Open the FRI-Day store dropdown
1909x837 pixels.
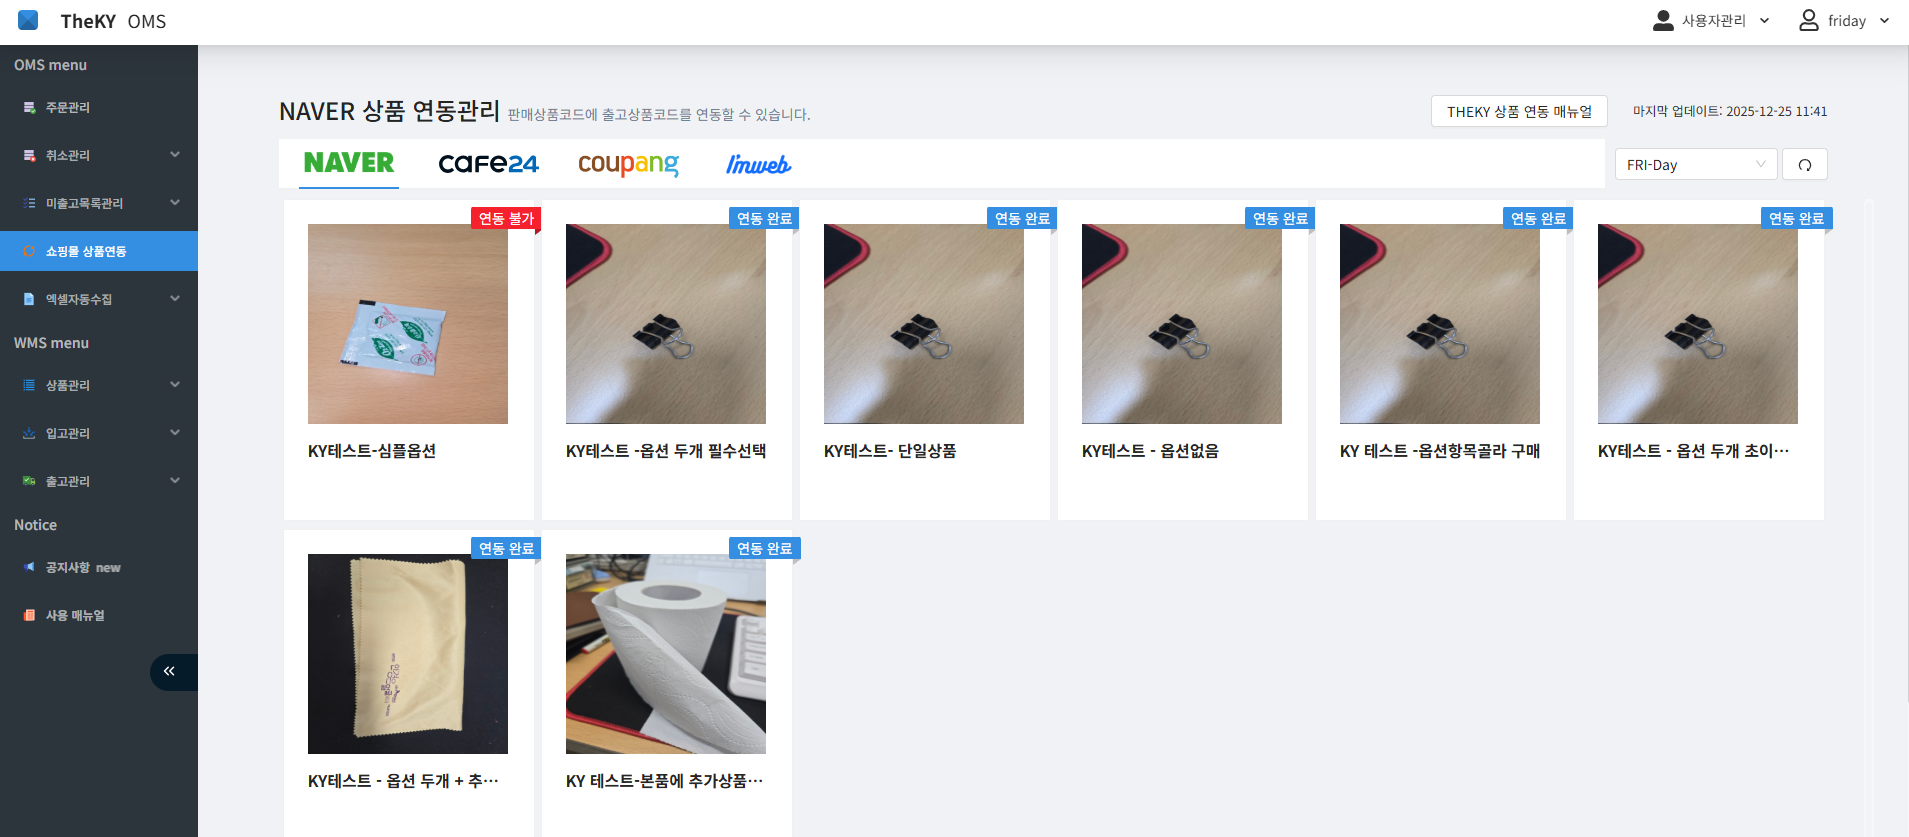point(1695,165)
